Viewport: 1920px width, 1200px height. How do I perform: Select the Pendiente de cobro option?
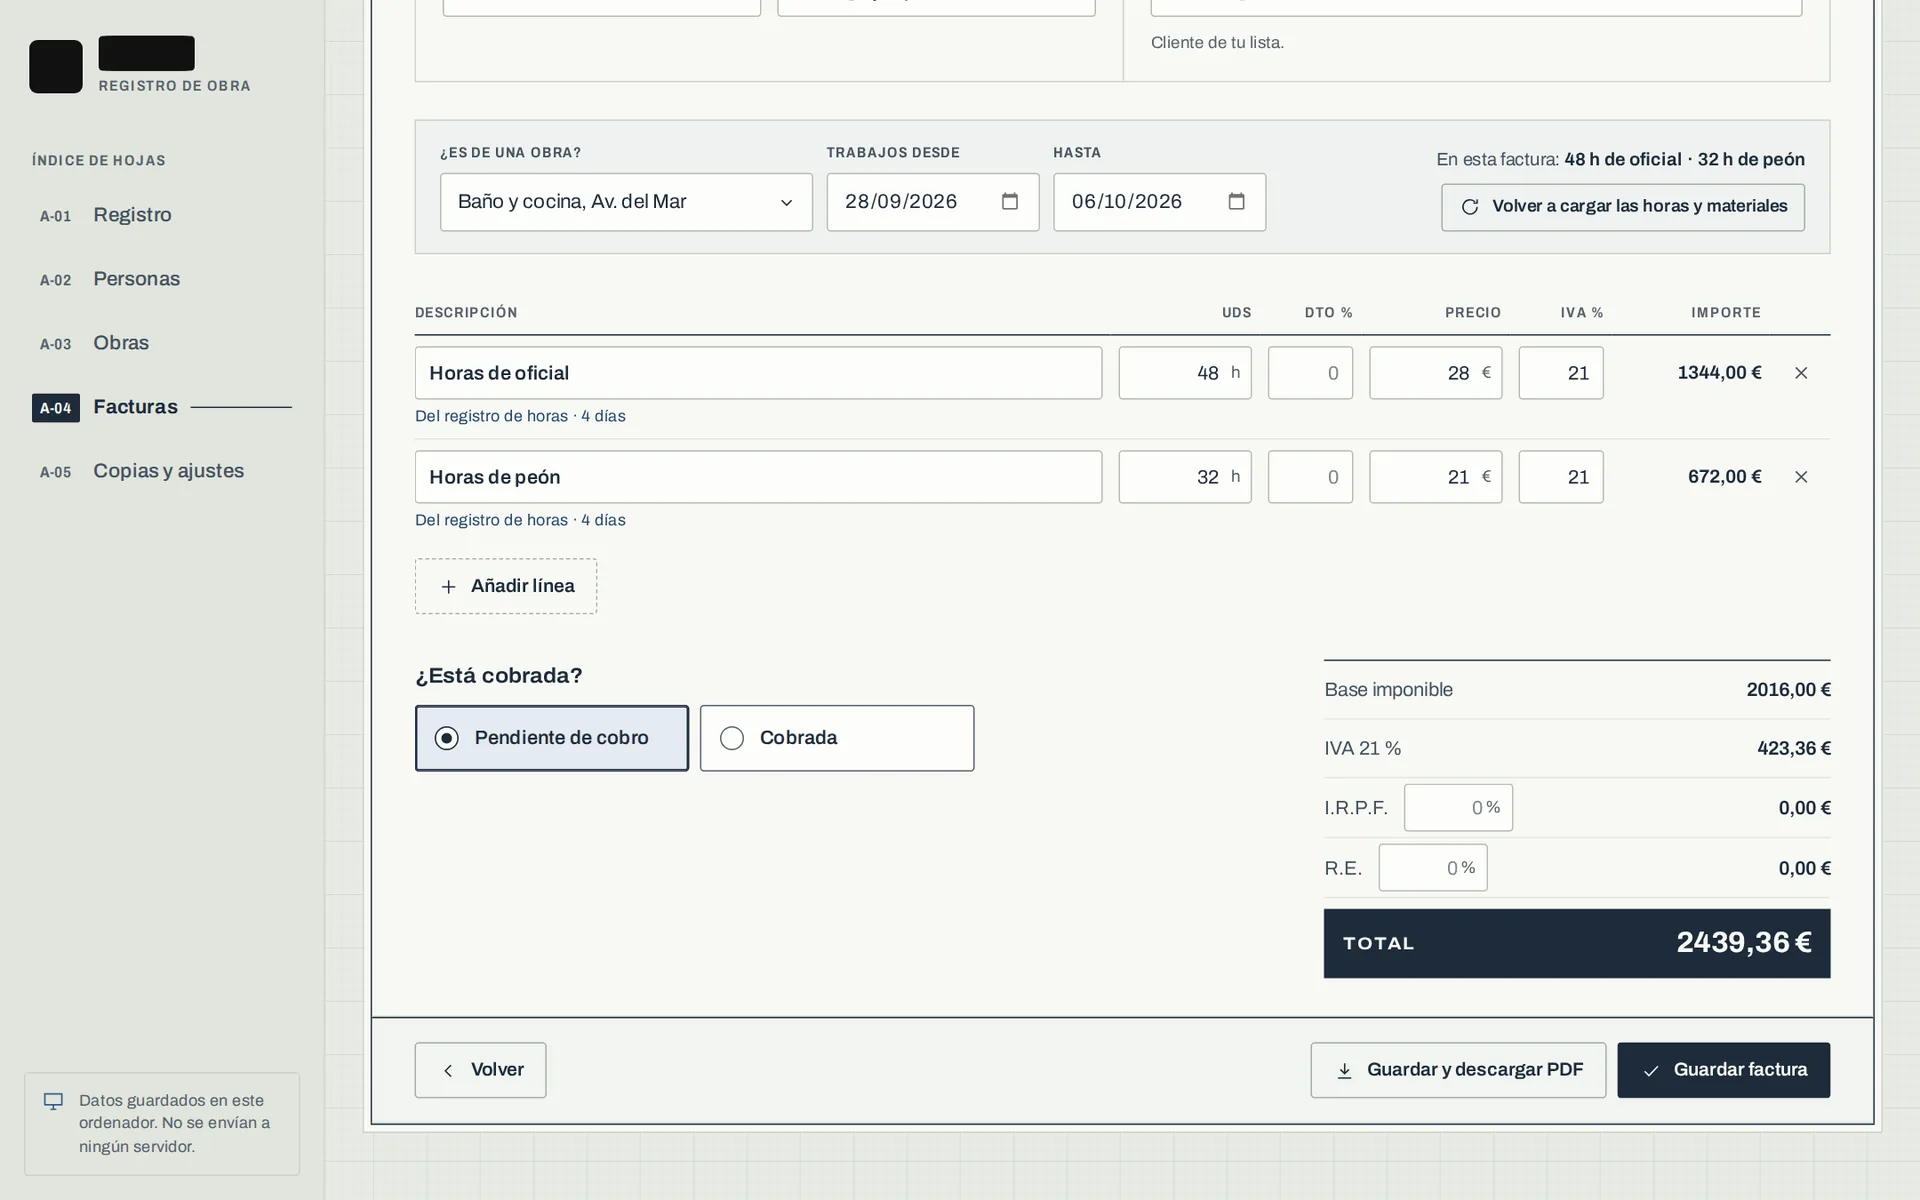click(552, 738)
